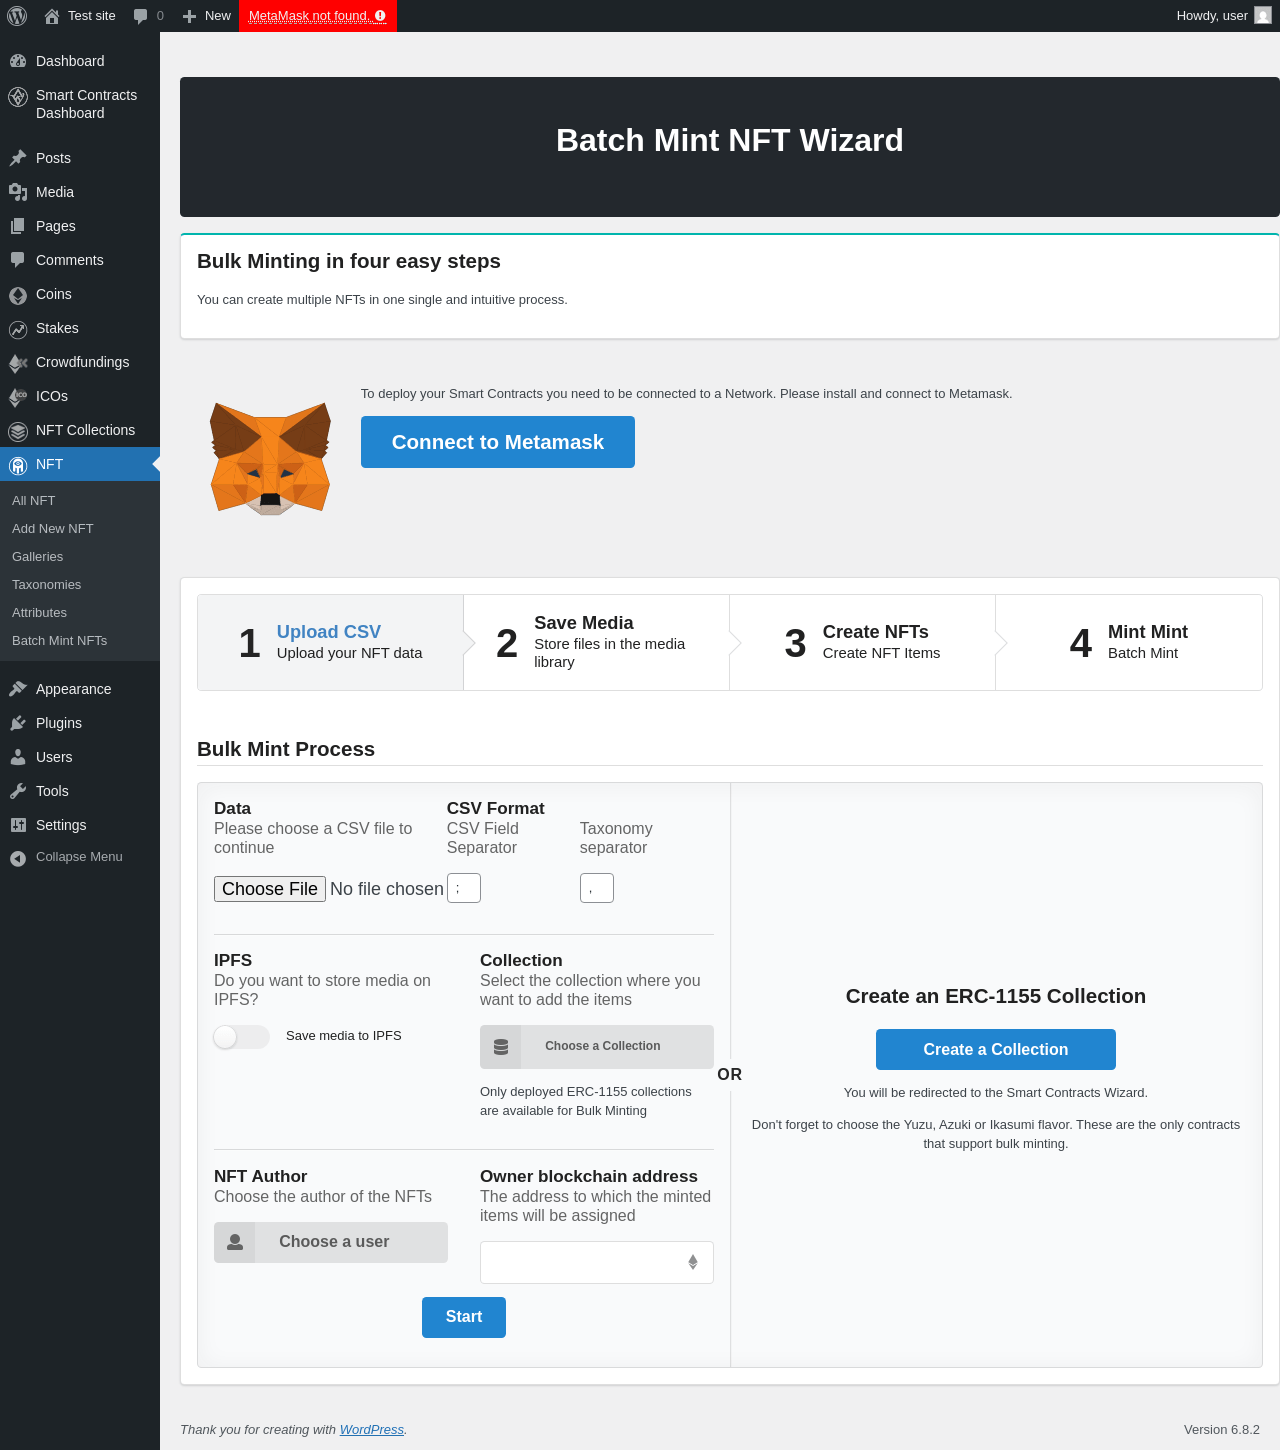Click the Settings sliders icon

18,825
